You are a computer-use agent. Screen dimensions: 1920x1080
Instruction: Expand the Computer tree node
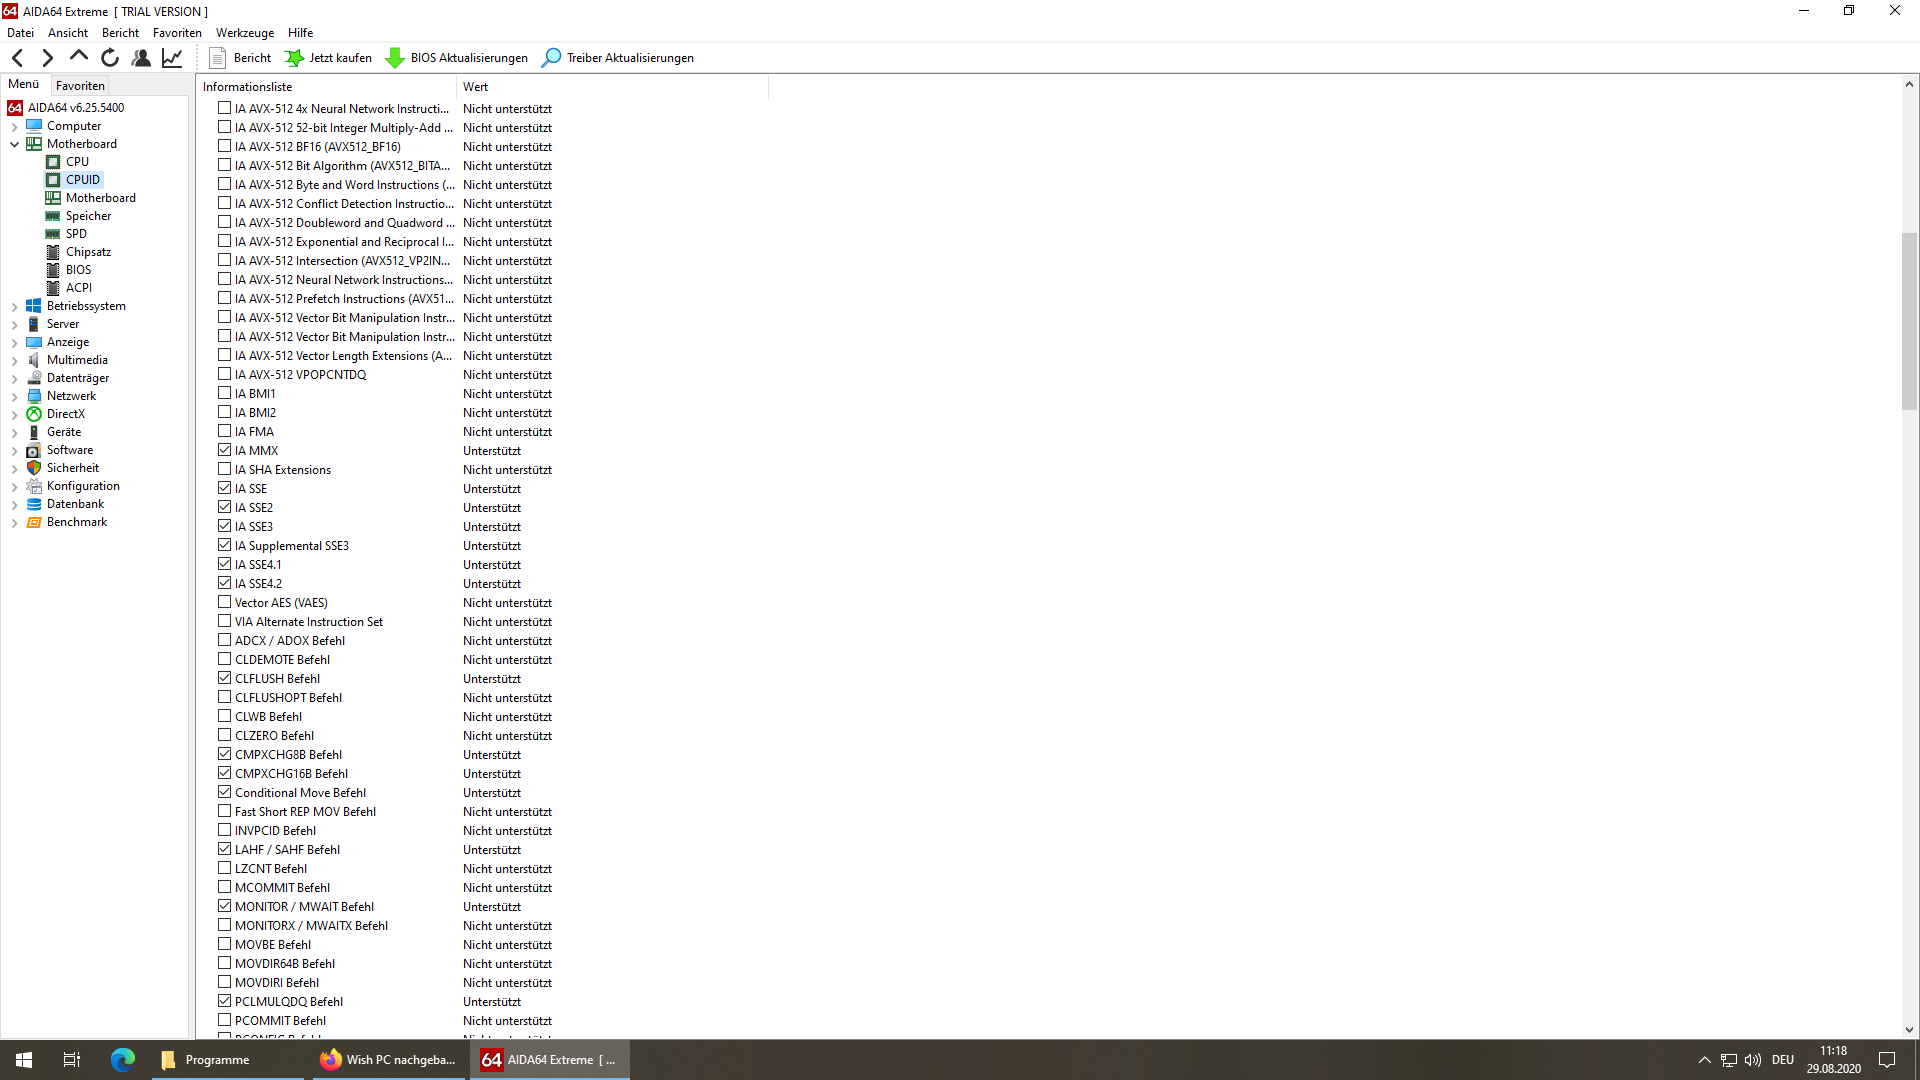tap(15, 126)
